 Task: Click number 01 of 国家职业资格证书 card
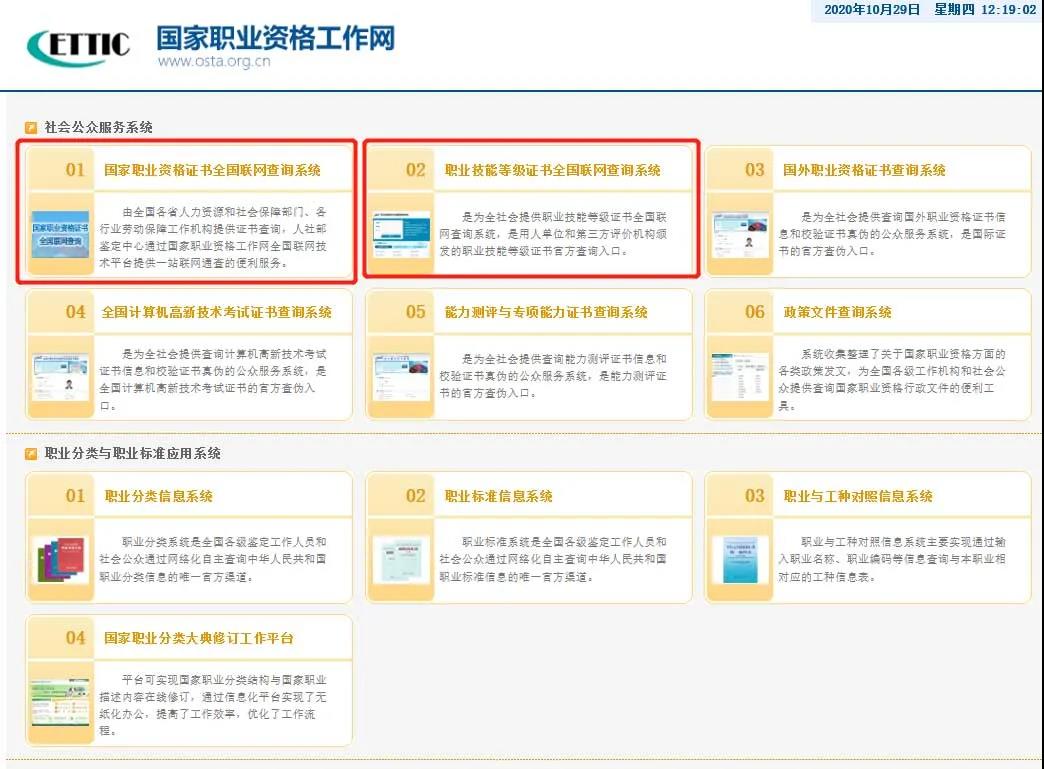(x=75, y=170)
